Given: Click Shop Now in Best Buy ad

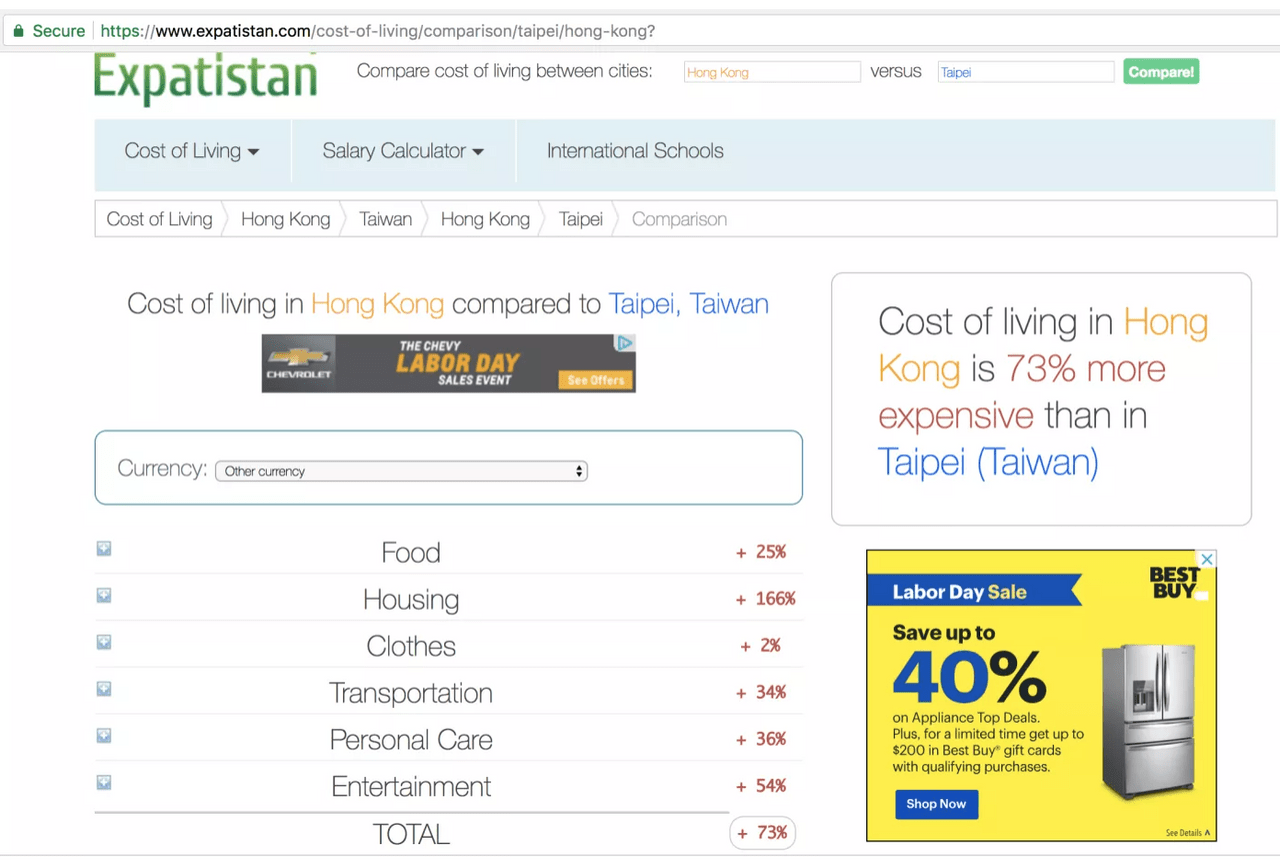Looking at the screenshot, I should 936,804.
